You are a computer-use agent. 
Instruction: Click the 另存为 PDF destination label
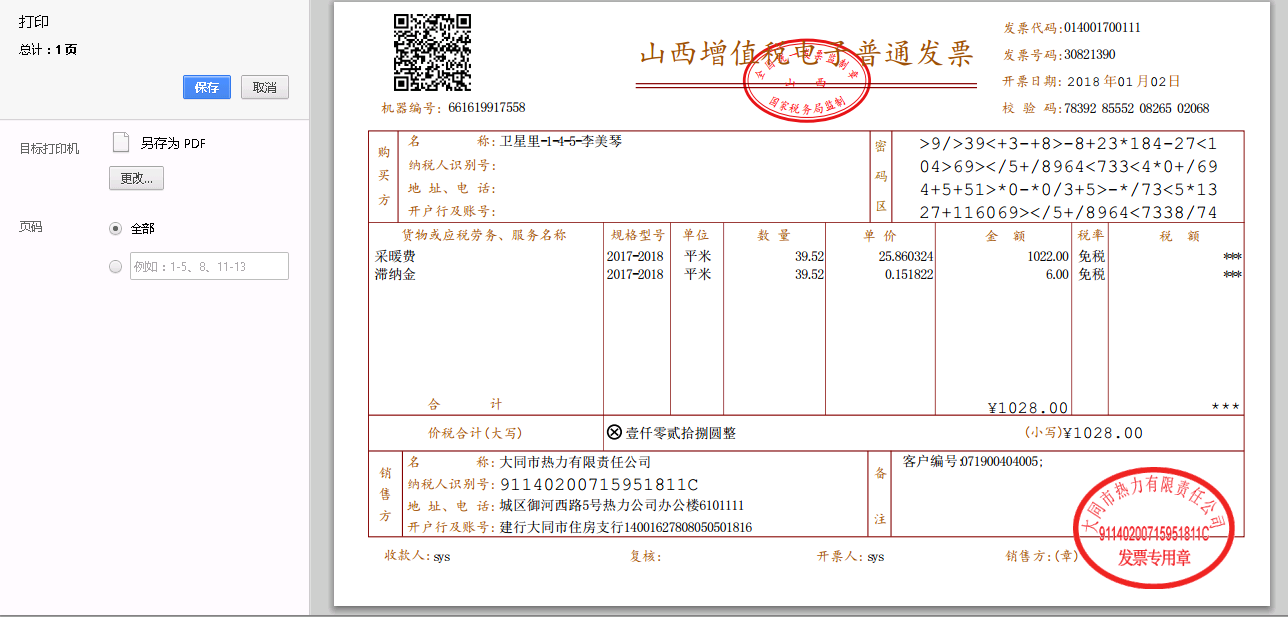(x=173, y=143)
